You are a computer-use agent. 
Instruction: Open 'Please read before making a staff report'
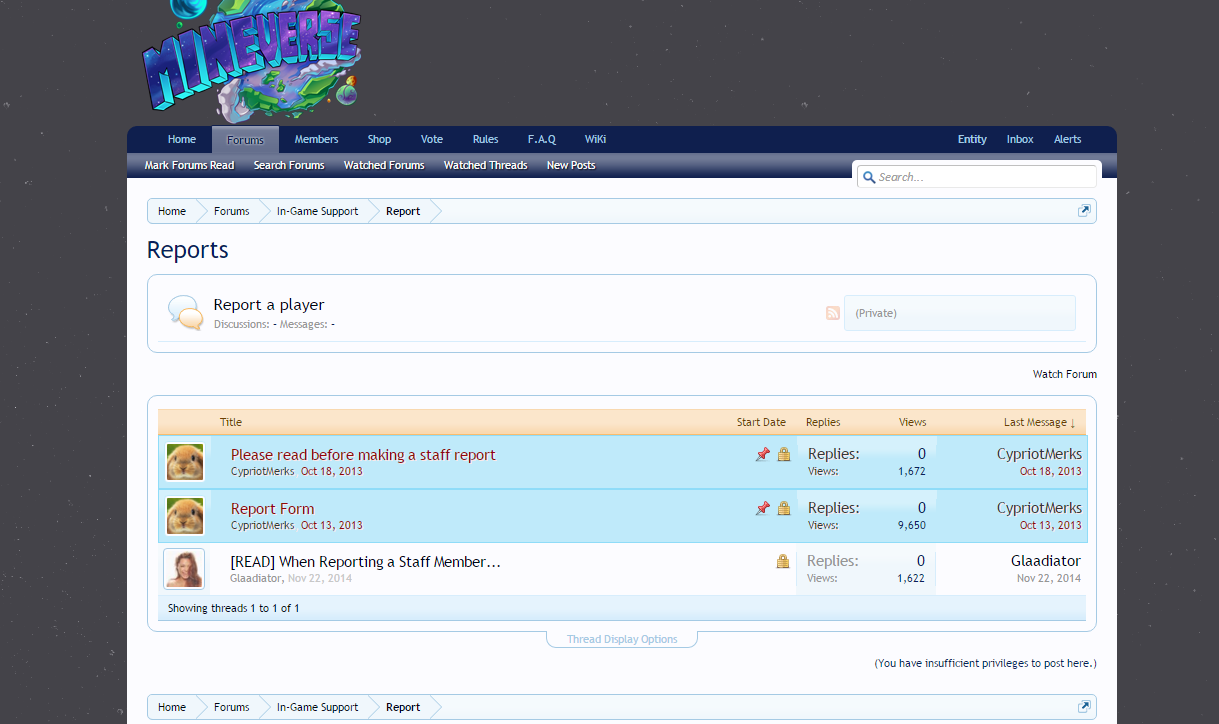(363, 454)
